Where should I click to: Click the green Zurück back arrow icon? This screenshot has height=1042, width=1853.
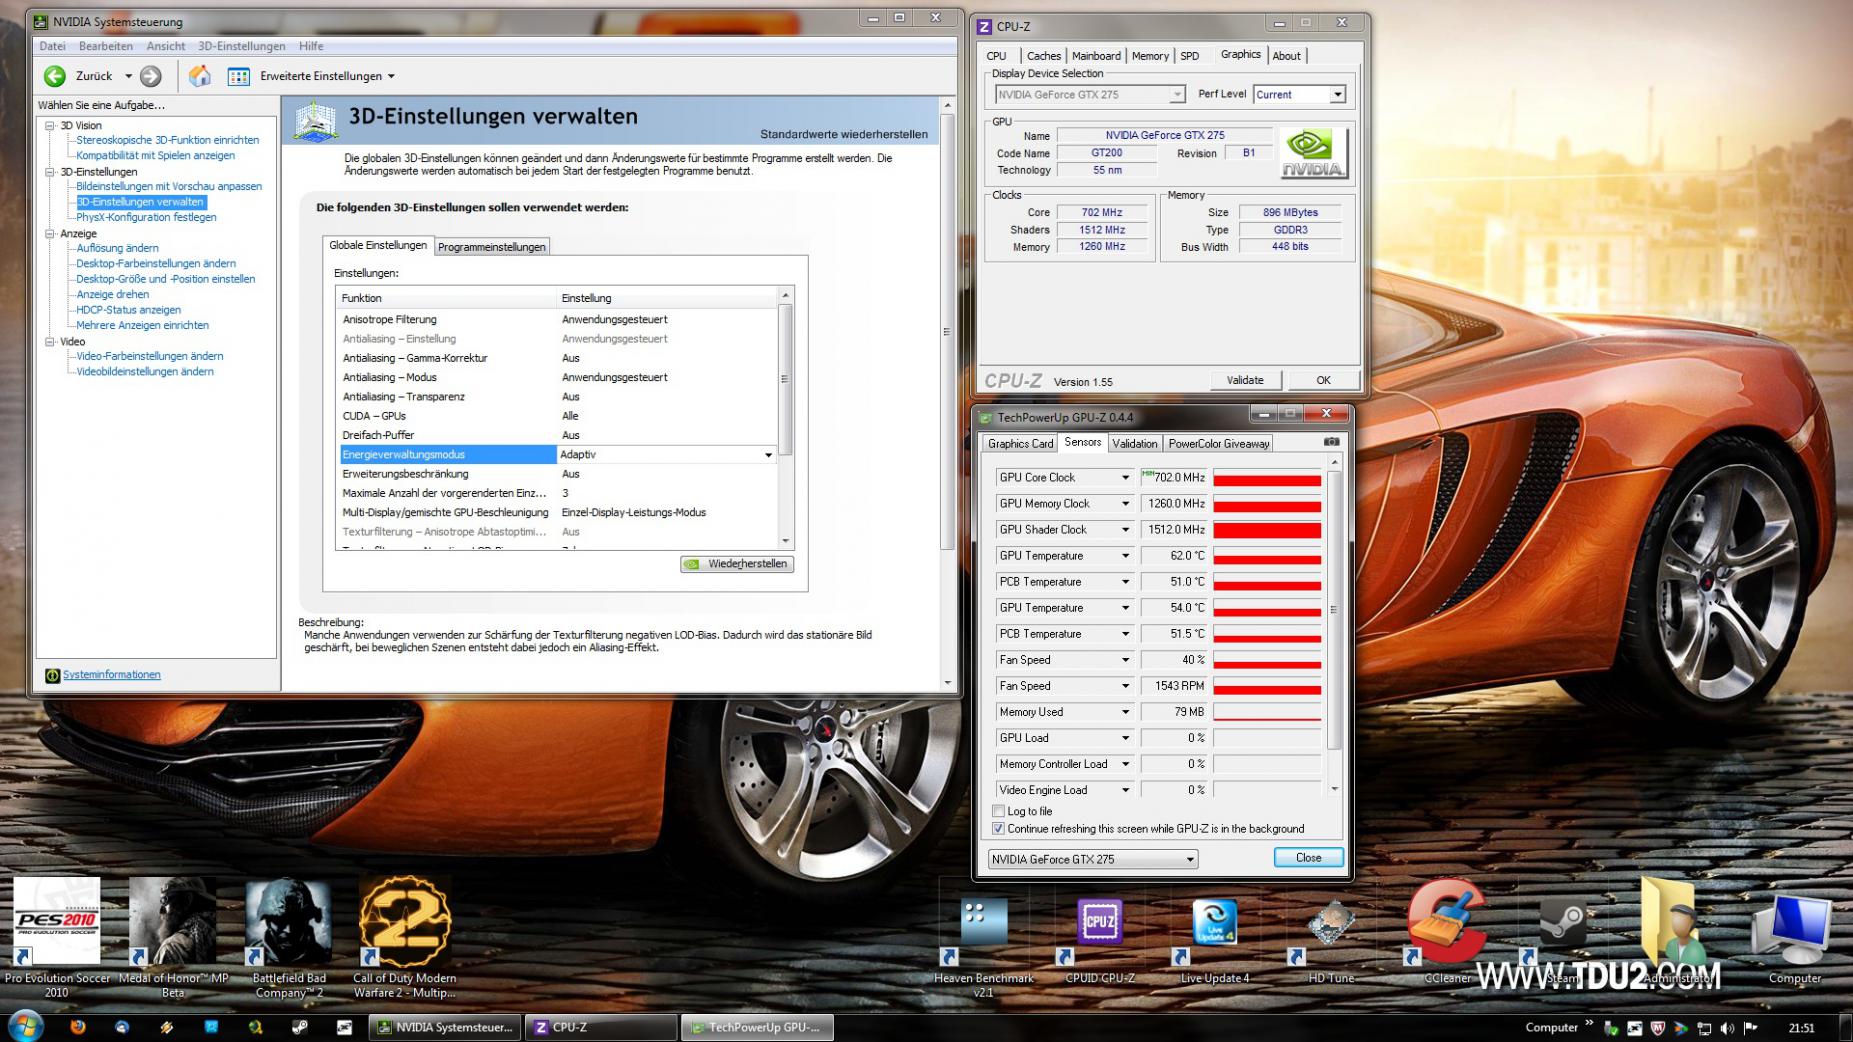[x=55, y=76]
